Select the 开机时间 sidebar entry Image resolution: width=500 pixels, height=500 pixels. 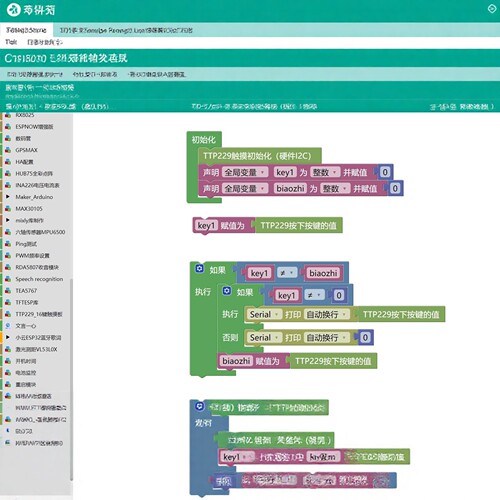[26, 361]
